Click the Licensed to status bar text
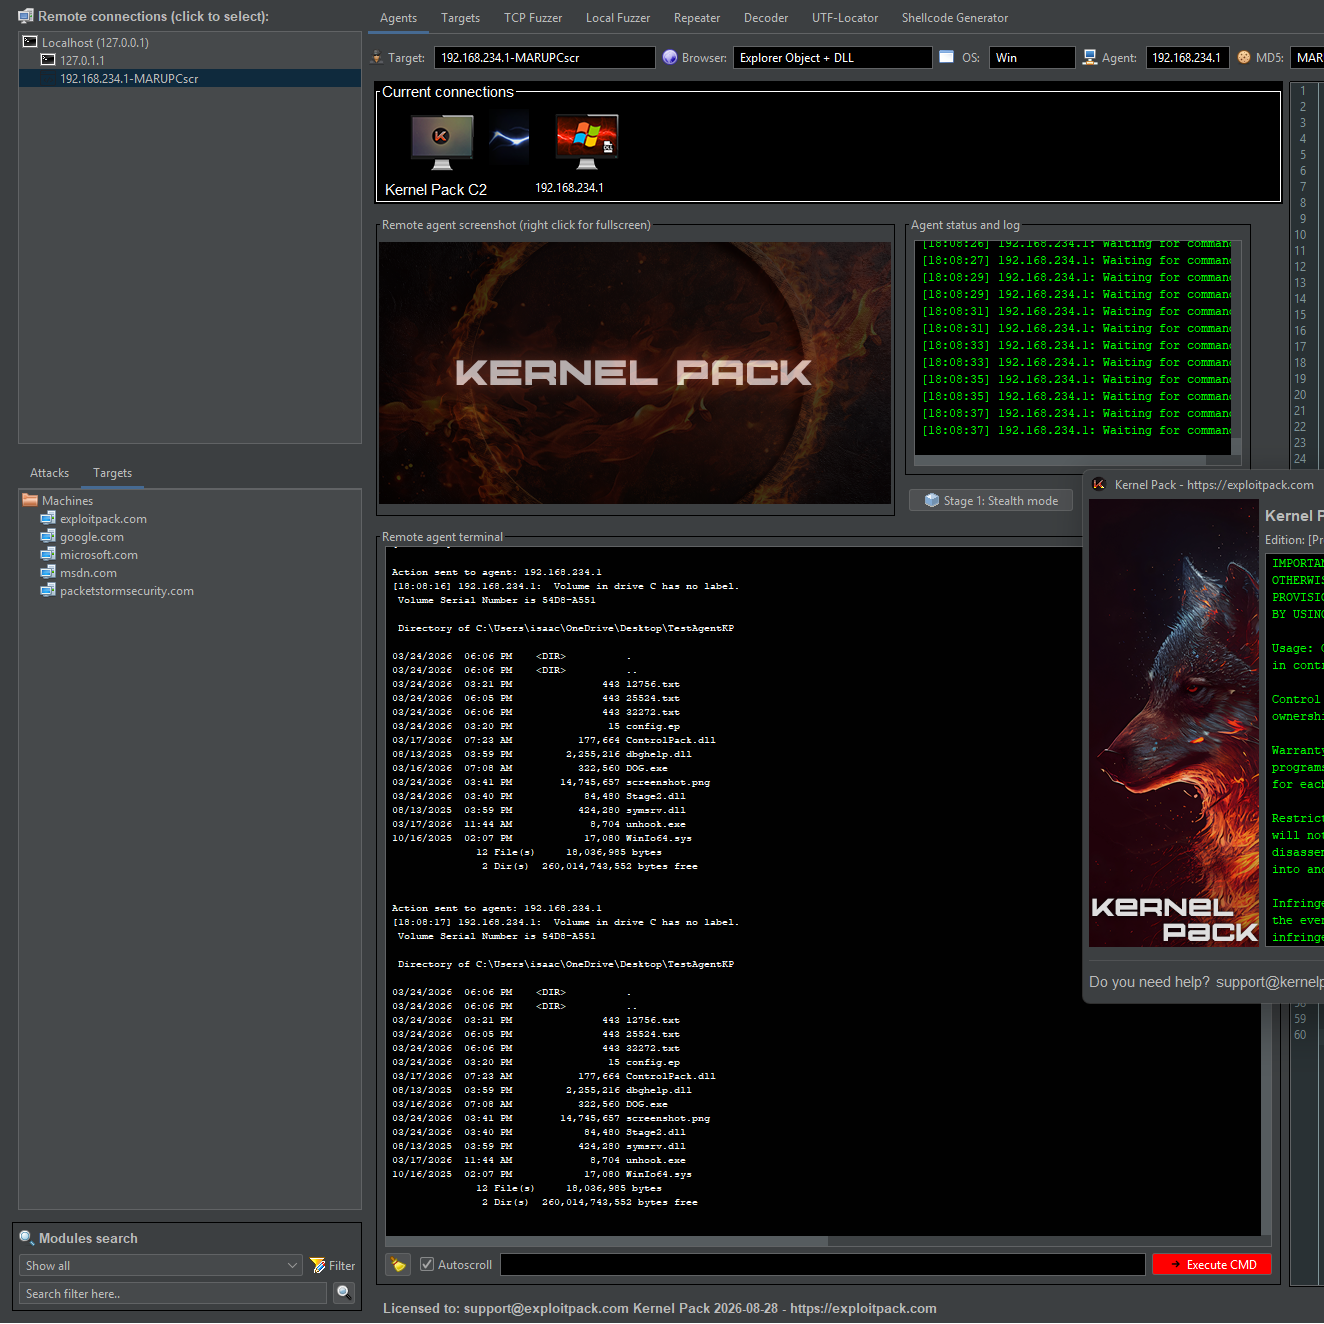1324x1324 pixels. click(x=660, y=1308)
